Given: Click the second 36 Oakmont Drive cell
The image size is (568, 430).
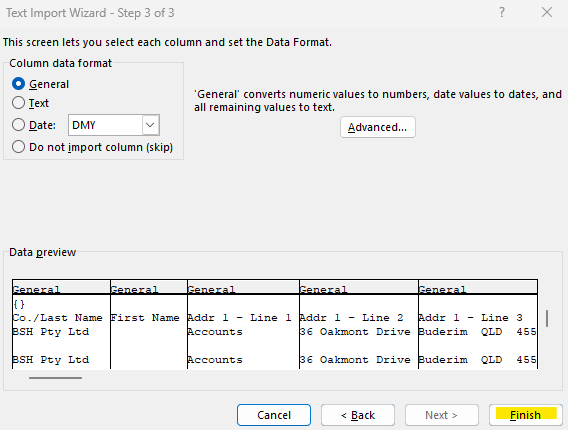Looking at the screenshot, I should [x=355, y=360].
